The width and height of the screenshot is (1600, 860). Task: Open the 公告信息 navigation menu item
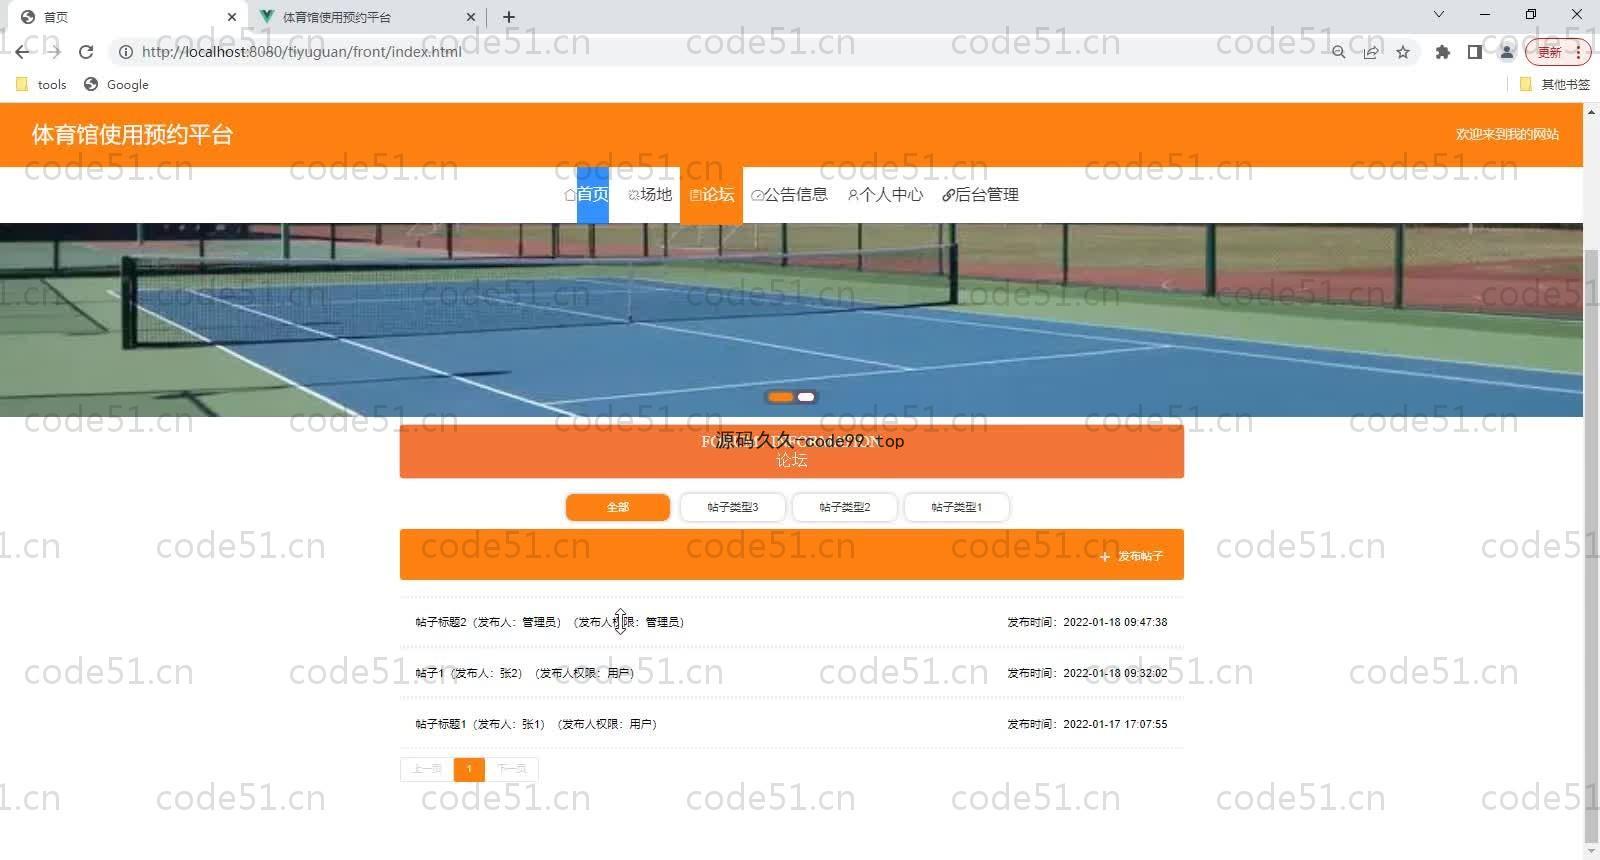coord(789,195)
